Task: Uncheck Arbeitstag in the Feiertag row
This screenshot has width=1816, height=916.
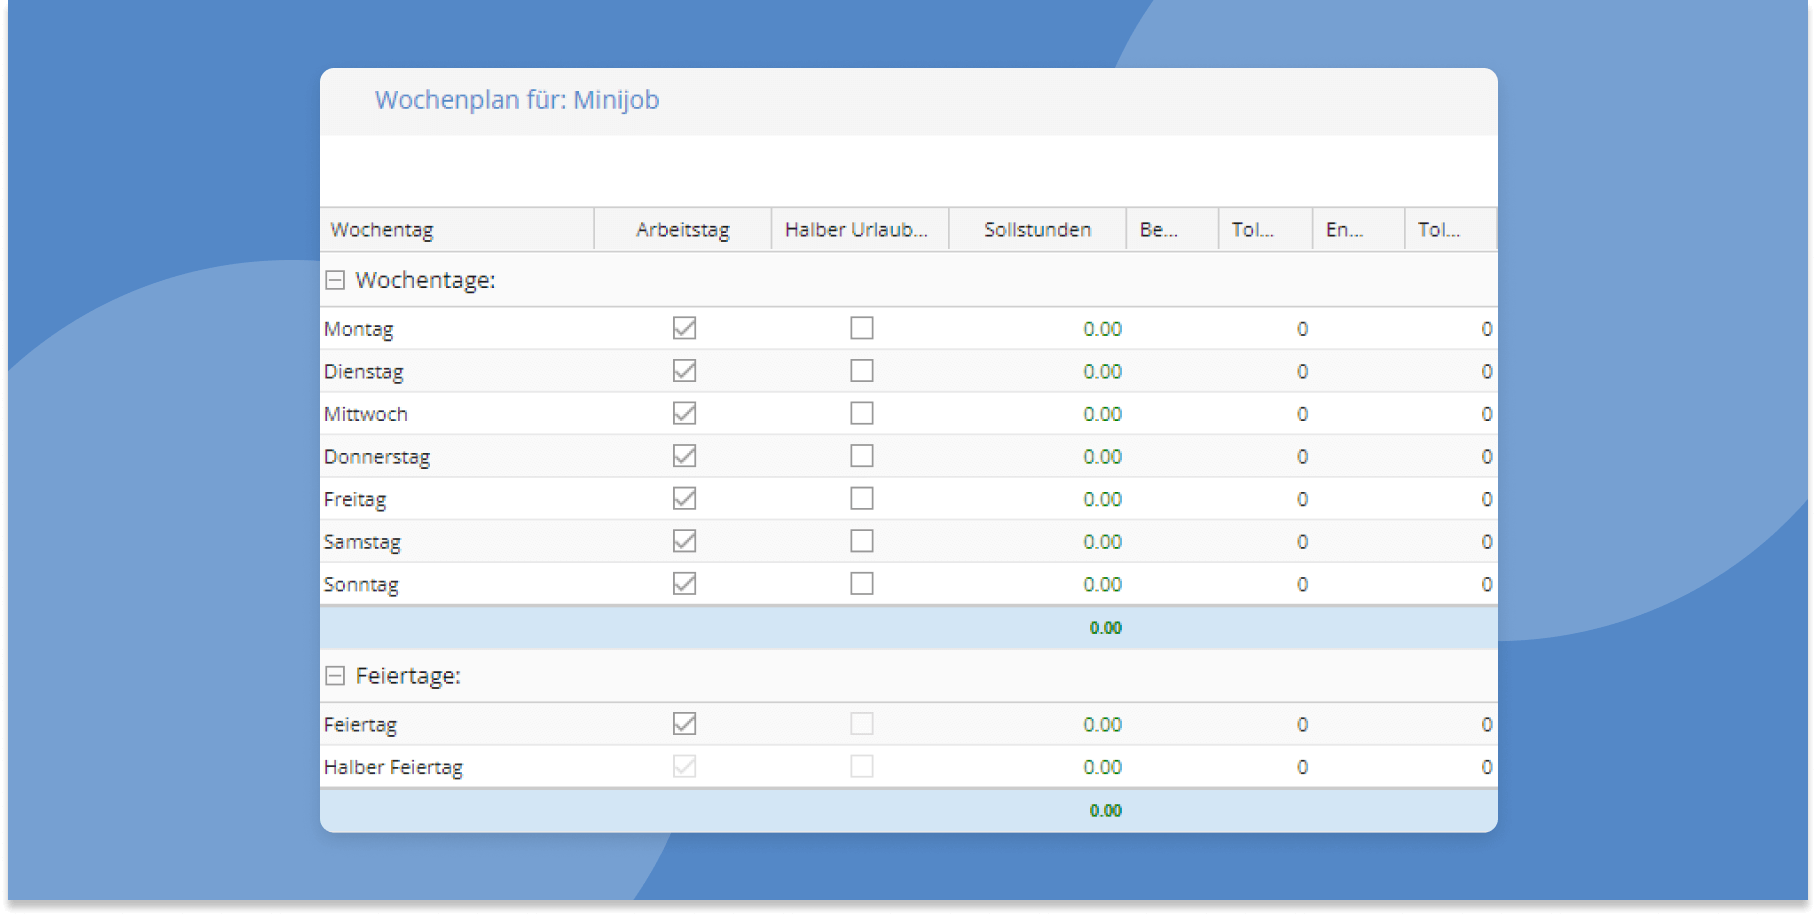Action: click(685, 723)
